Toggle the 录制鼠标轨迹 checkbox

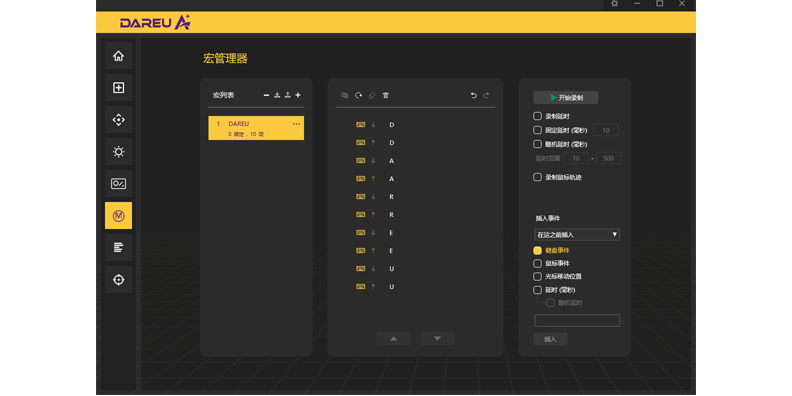[x=537, y=177]
